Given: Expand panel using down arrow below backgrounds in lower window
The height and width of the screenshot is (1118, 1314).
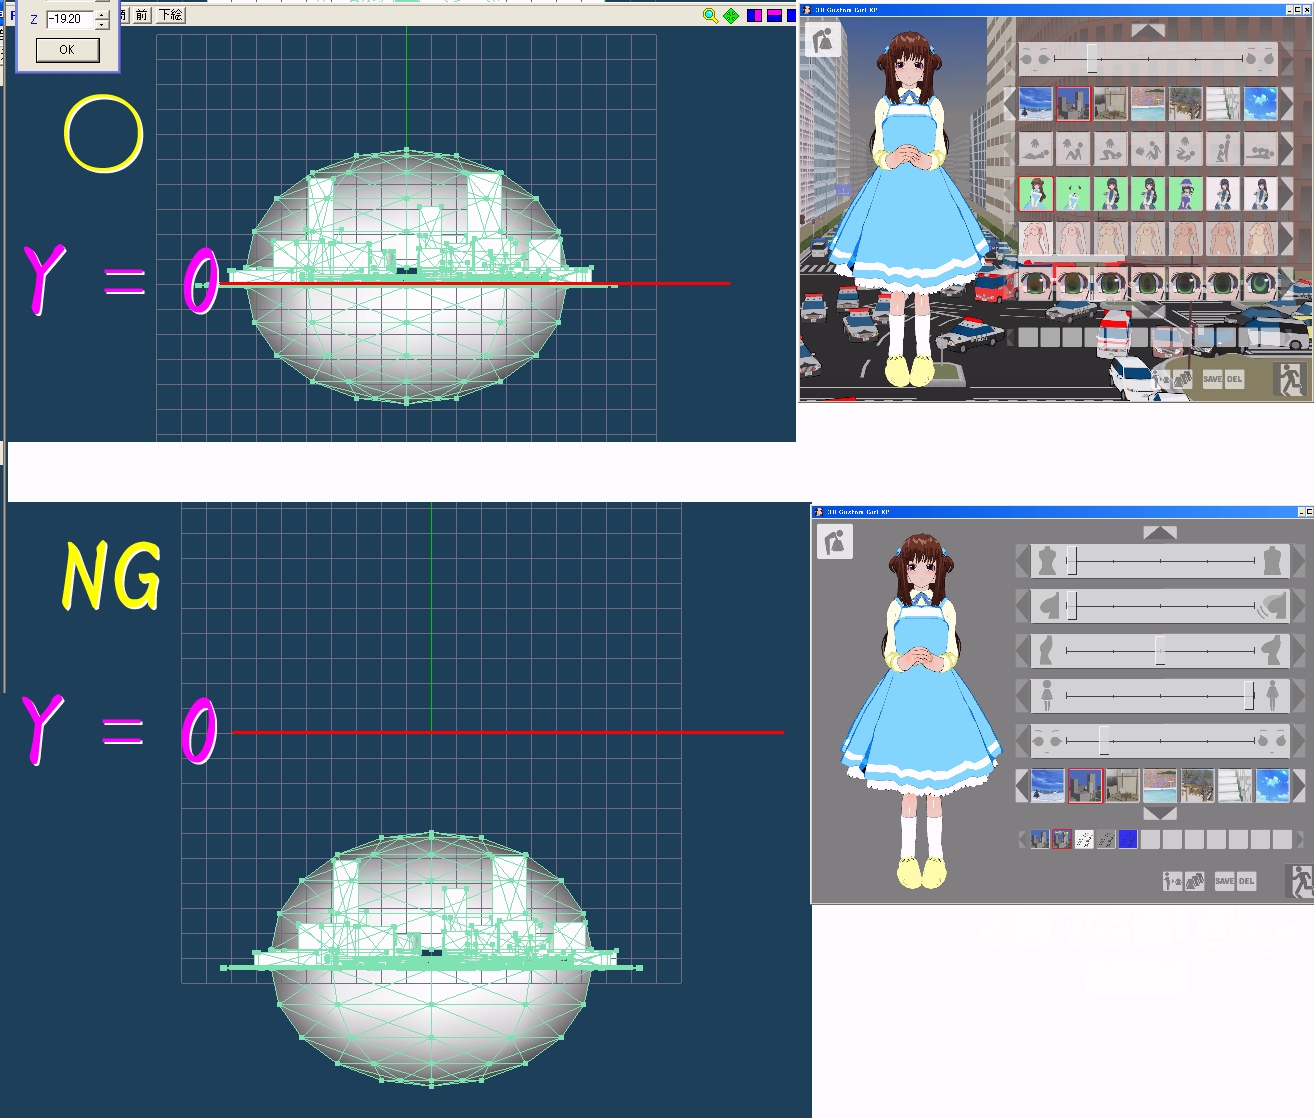Looking at the screenshot, I should pos(1160,813).
